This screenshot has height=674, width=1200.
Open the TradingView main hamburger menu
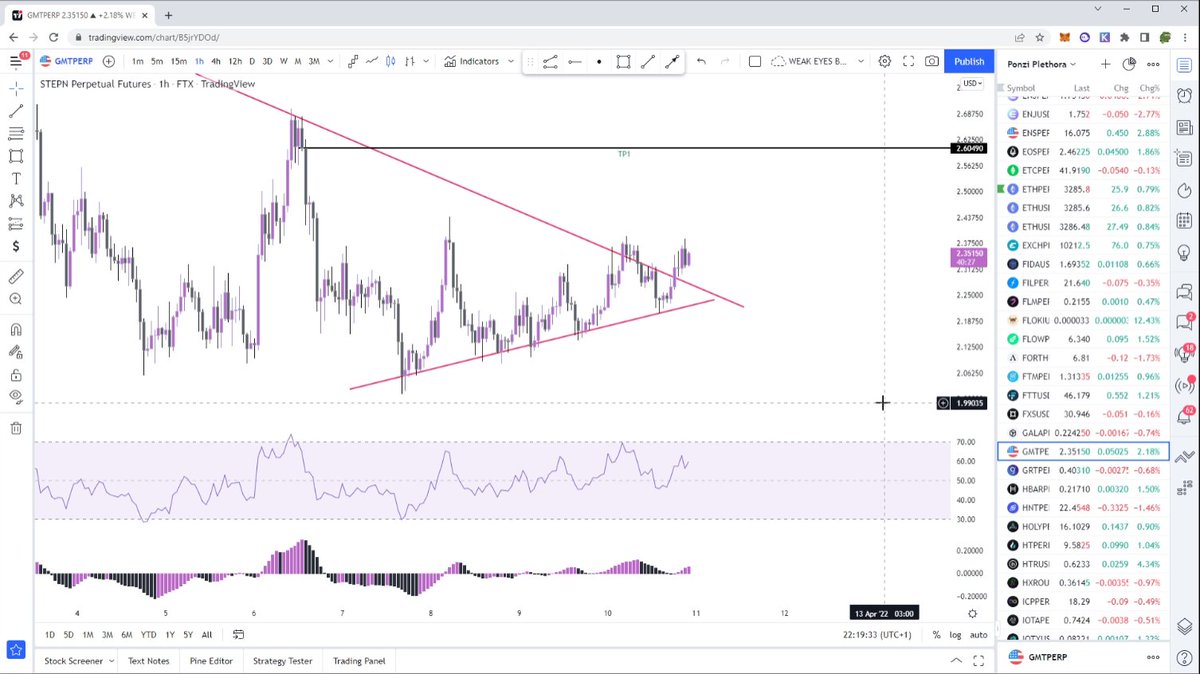tap(15, 61)
